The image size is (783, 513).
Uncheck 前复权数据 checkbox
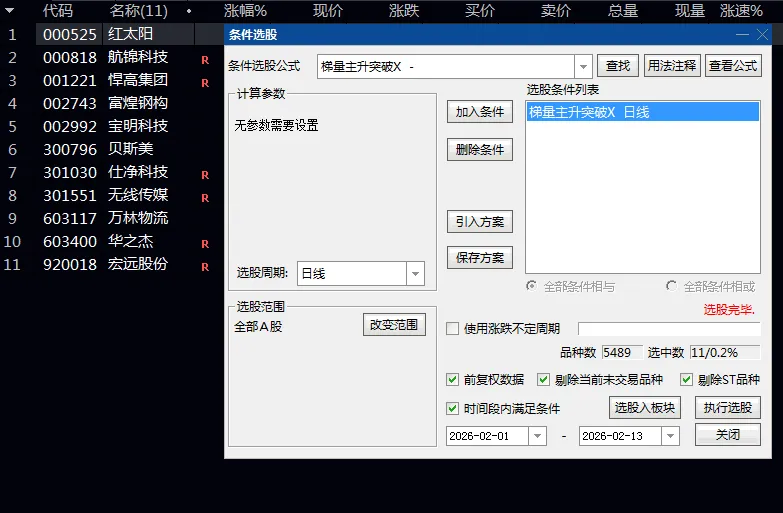coord(452,380)
